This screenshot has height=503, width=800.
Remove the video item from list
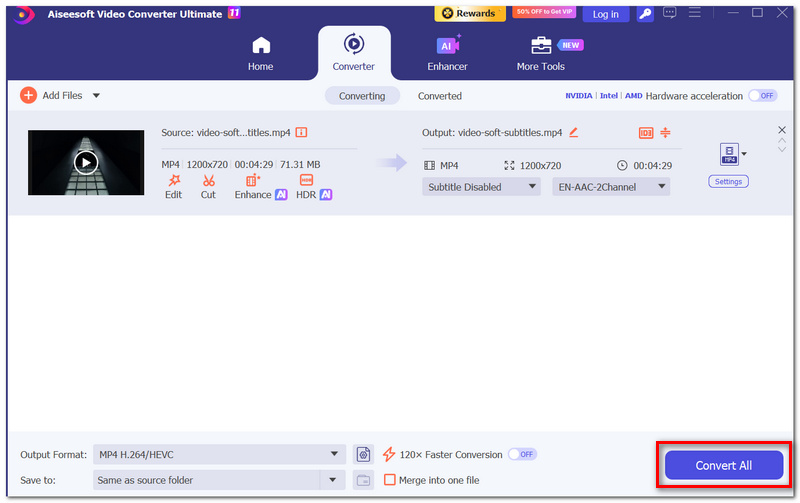[782, 130]
